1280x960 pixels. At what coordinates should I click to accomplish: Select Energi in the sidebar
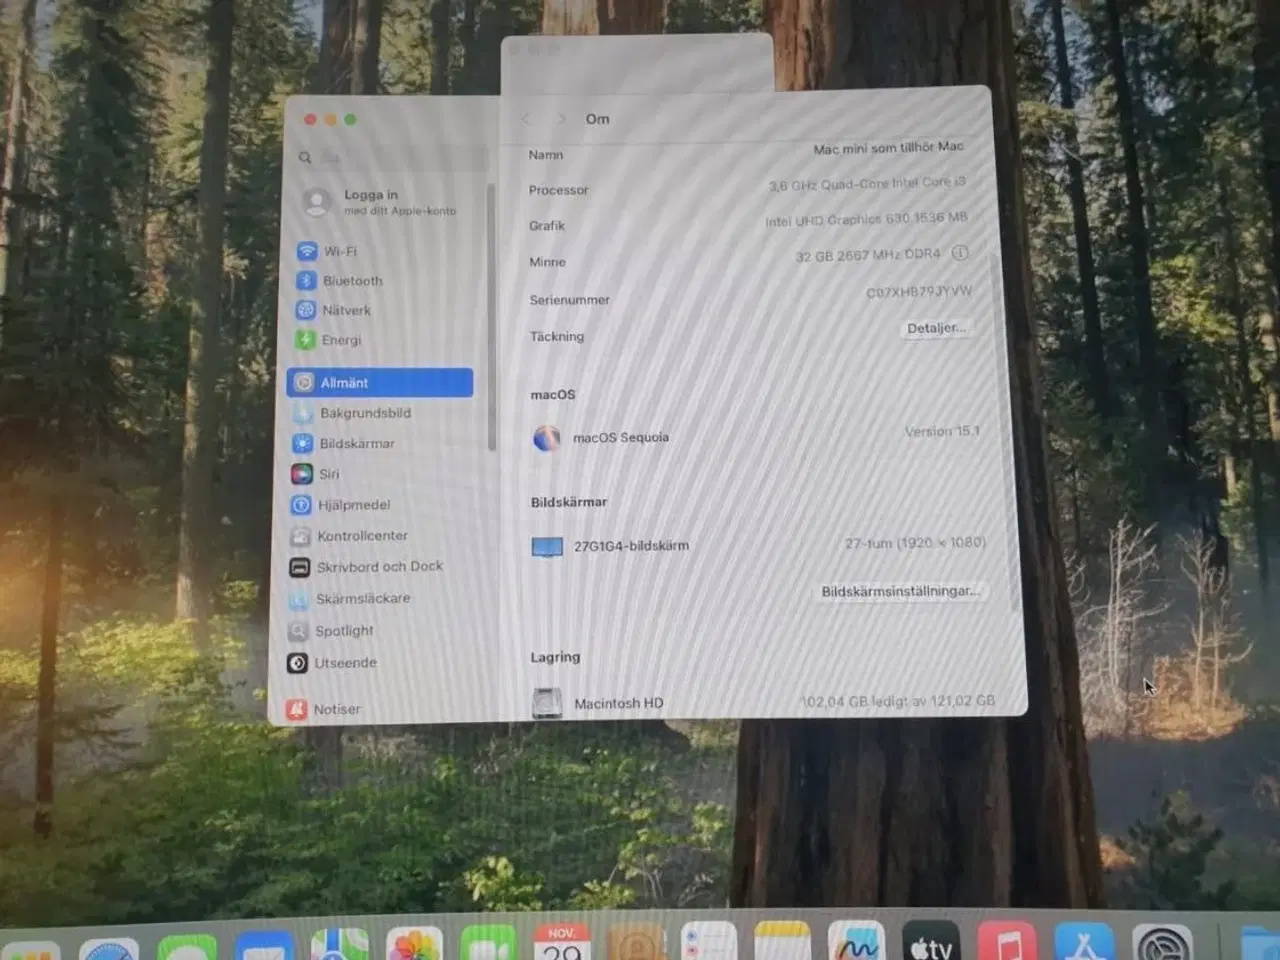click(340, 340)
